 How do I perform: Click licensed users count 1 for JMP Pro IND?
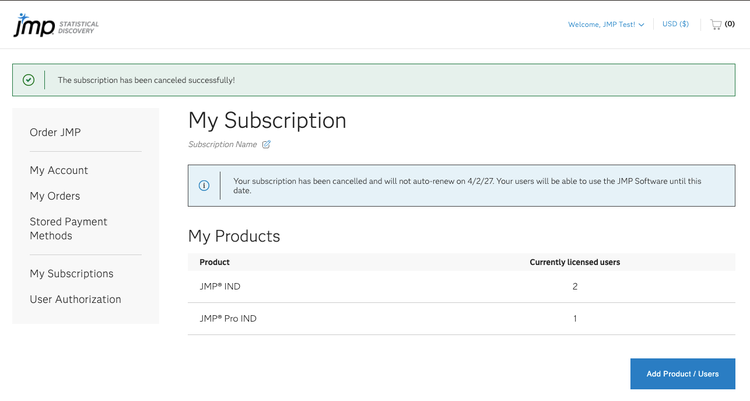575,319
